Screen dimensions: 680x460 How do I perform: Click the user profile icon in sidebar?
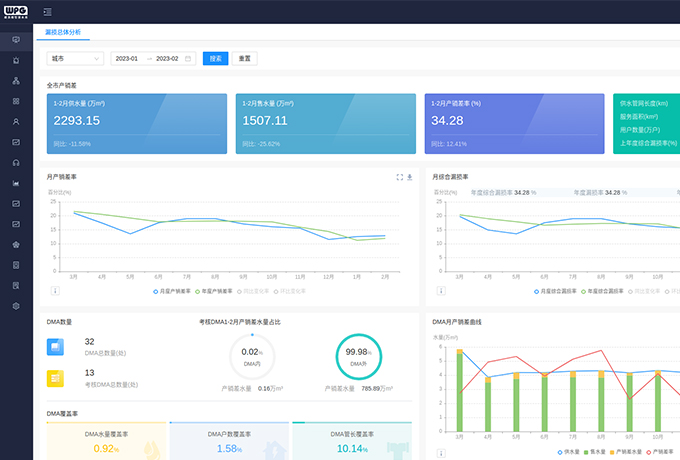(16, 121)
